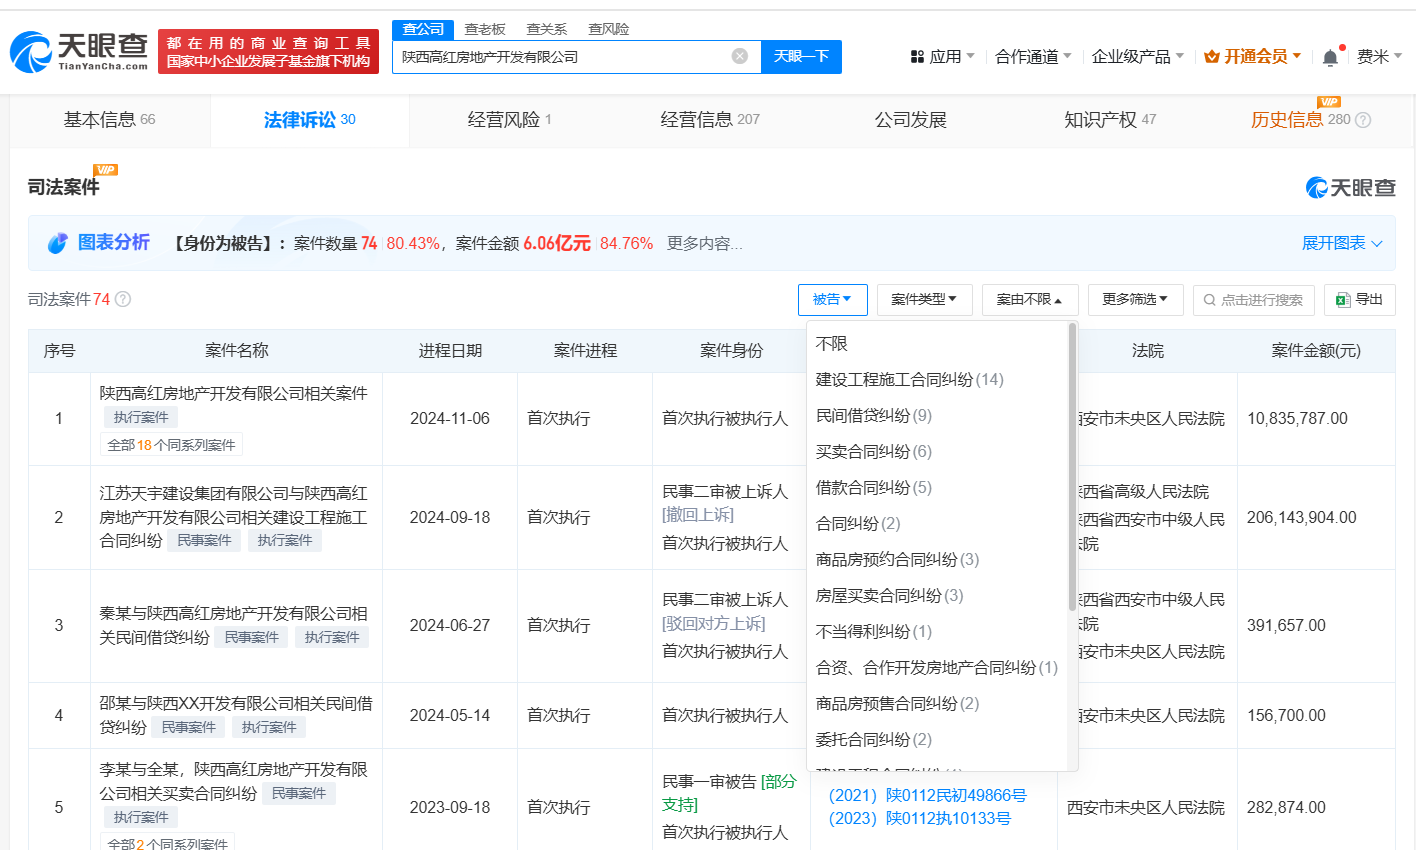Switch to the 经营风险 tab
Screen dimensions: 1416x850
(x=510, y=120)
